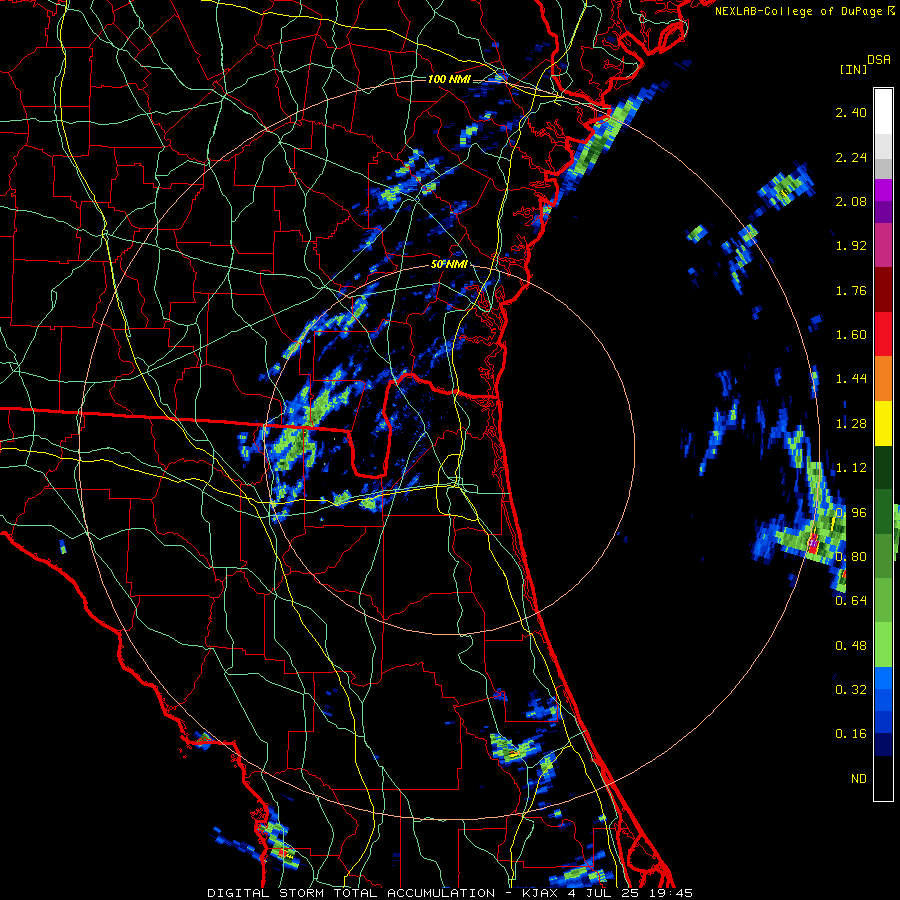Viewport: 900px width, 900px height.
Task: Select the 2.08 legend value
Action: click(x=851, y=201)
